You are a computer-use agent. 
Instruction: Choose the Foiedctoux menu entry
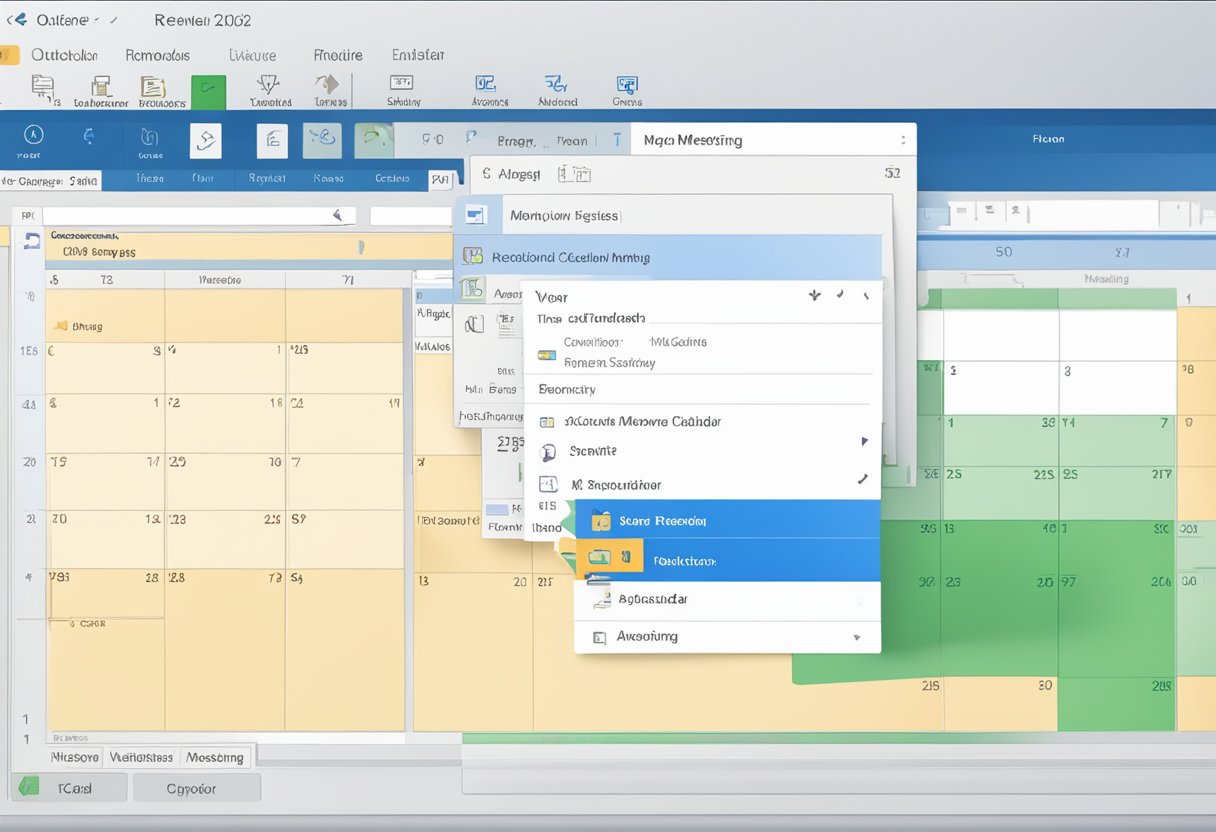coord(727,561)
